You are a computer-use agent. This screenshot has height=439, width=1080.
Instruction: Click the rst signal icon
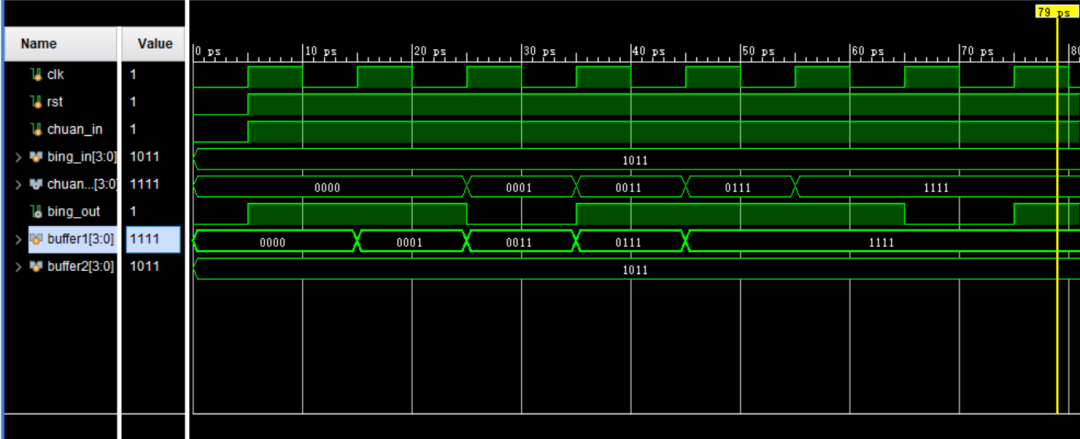[37, 102]
